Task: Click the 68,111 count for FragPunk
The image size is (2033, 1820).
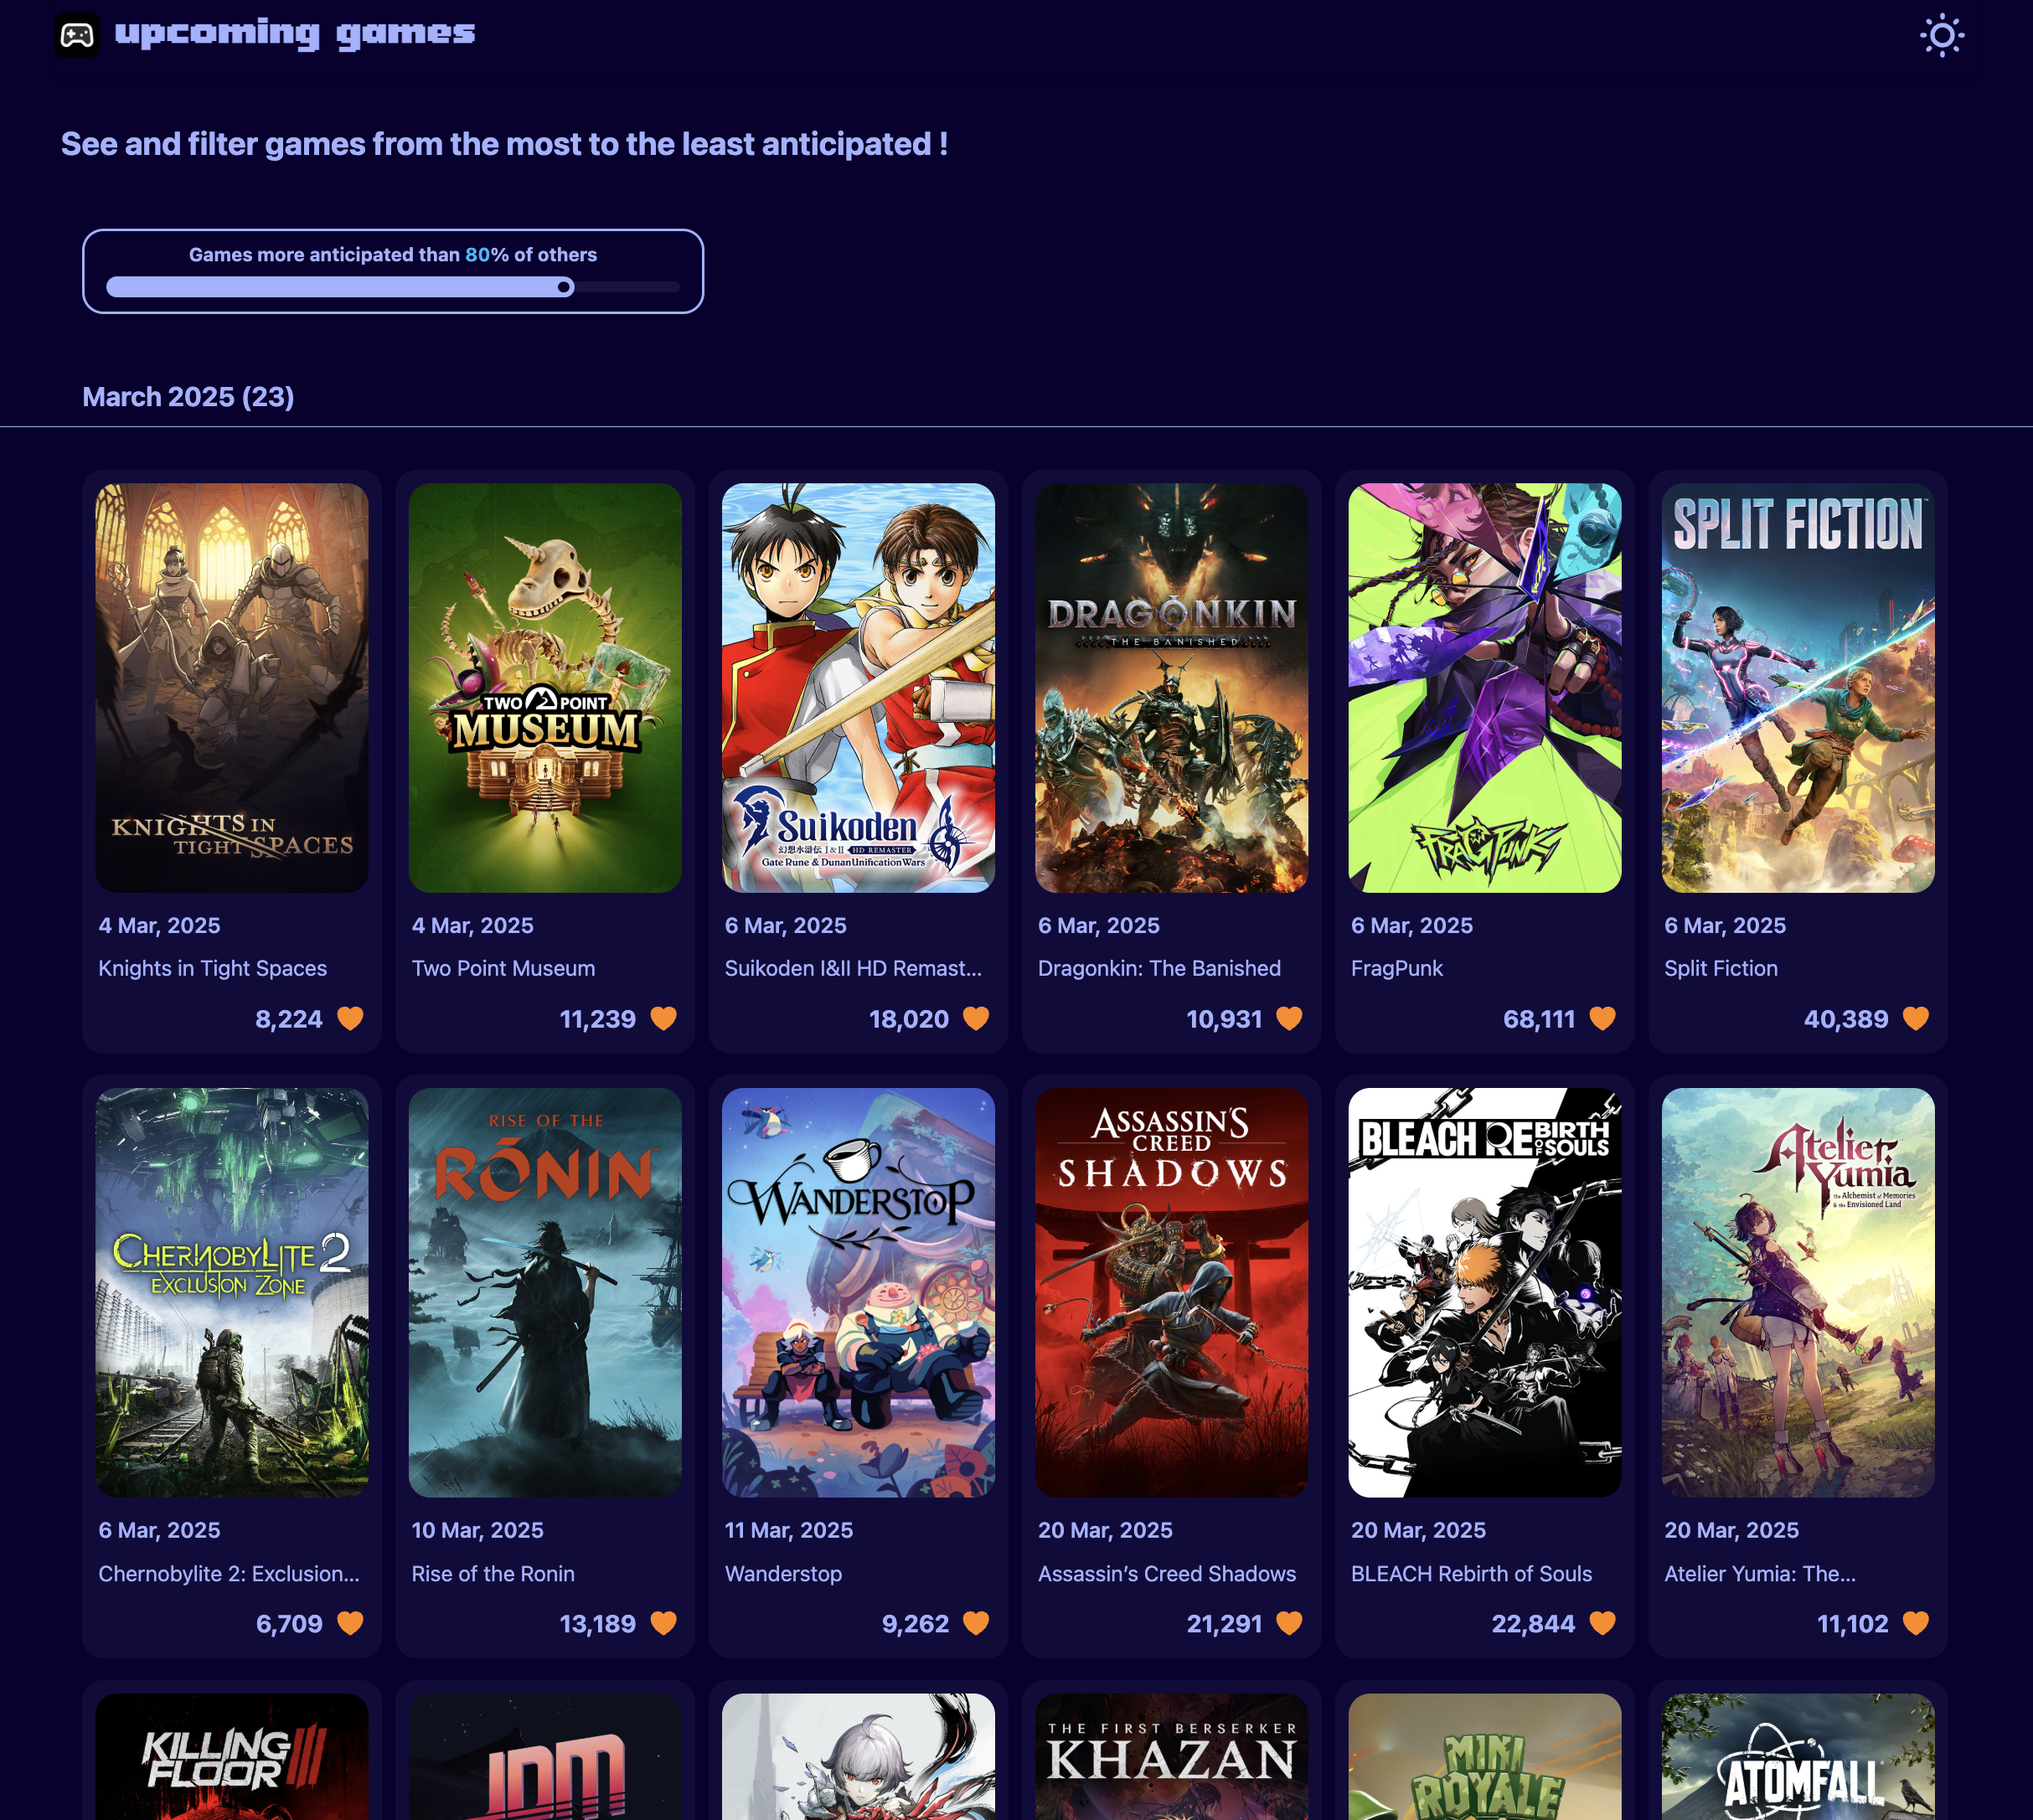Action: (x=1539, y=1019)
